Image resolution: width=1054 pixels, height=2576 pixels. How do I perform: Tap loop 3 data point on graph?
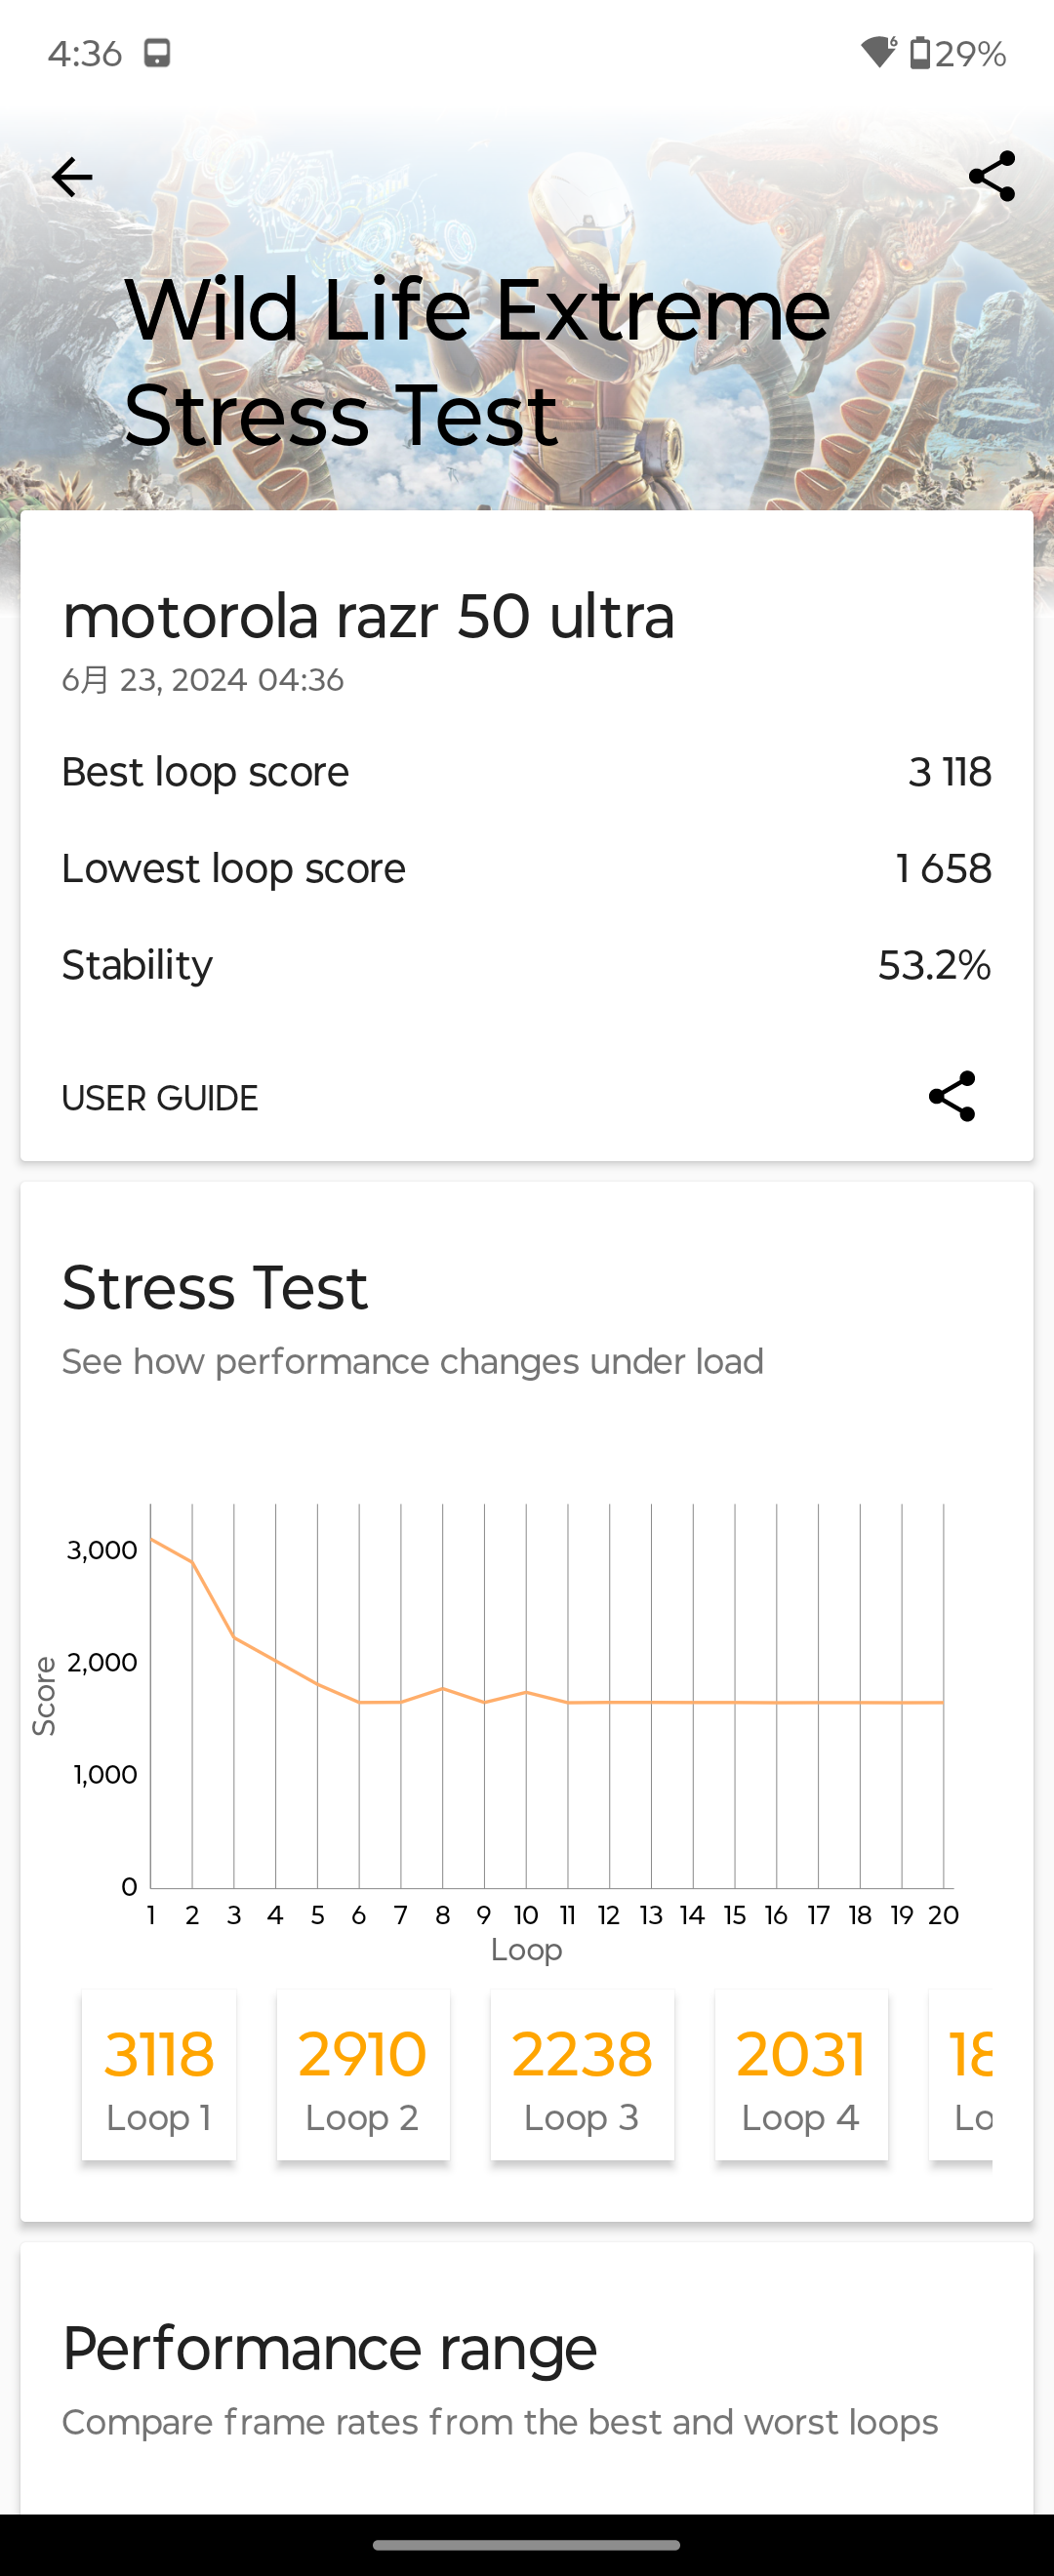click(x=234, y=1637)
